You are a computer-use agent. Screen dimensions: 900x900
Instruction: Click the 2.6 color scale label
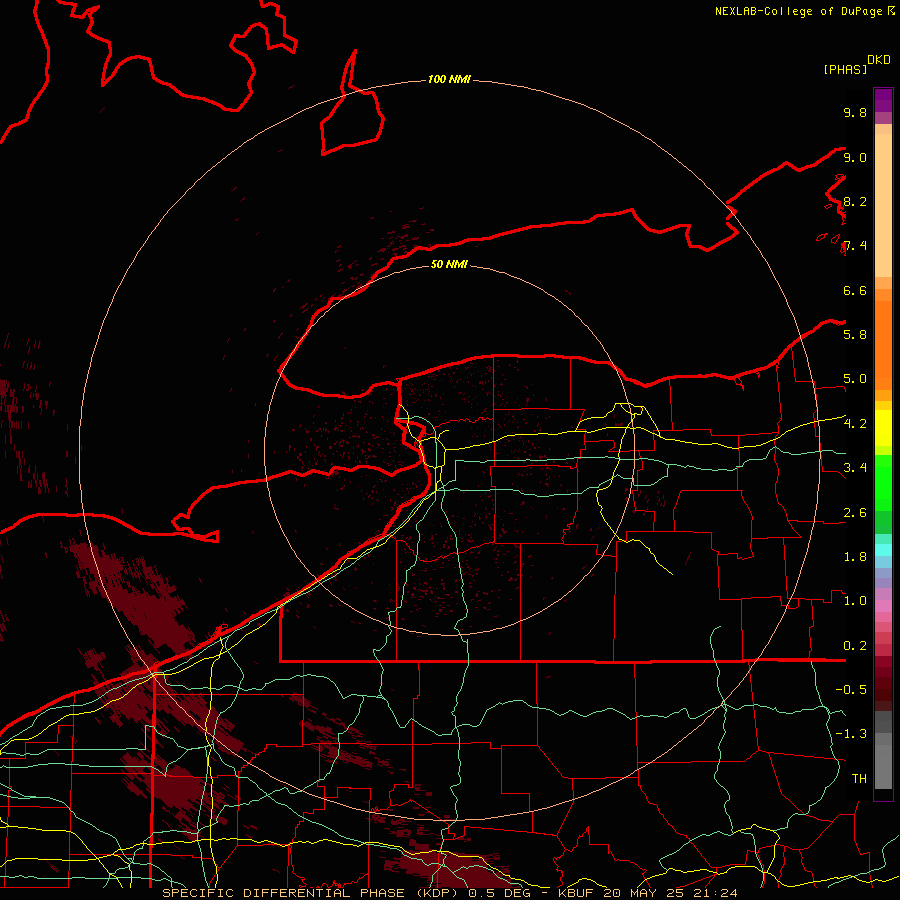[x=855, y=512]
